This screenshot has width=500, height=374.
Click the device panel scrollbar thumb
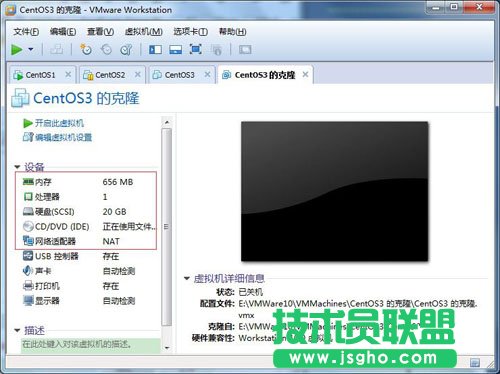(x=167, y=227)
